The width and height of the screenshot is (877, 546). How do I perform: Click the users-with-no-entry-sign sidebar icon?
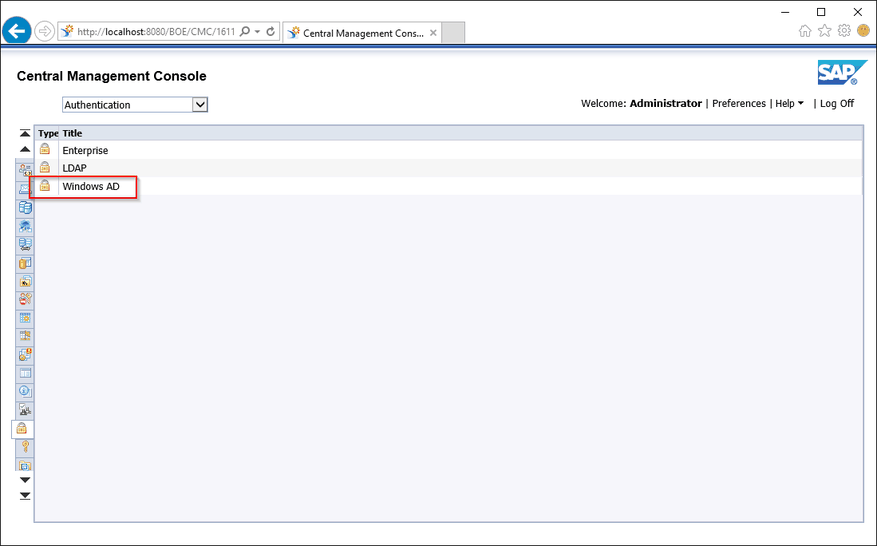click(x=25, y=299)
